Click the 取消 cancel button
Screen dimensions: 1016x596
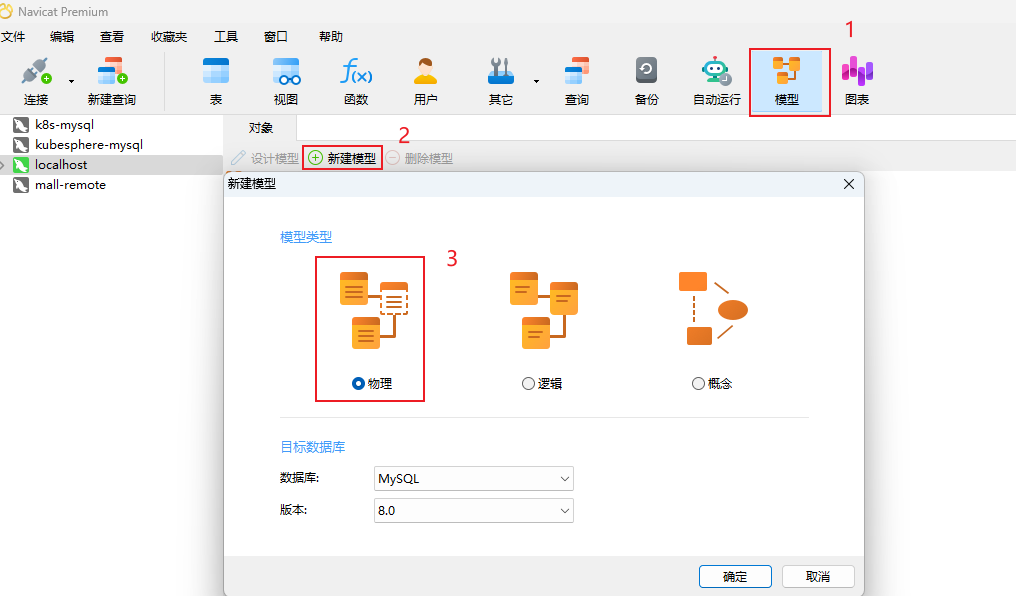click(818, 577)
